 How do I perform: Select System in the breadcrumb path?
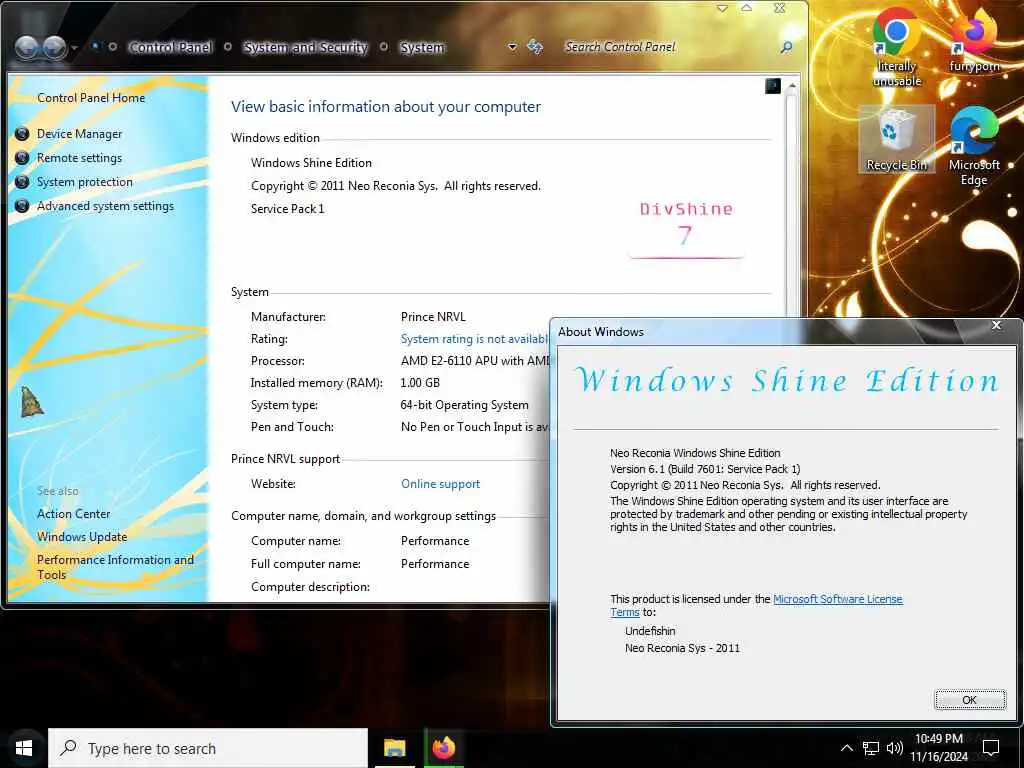coord(422,47)
